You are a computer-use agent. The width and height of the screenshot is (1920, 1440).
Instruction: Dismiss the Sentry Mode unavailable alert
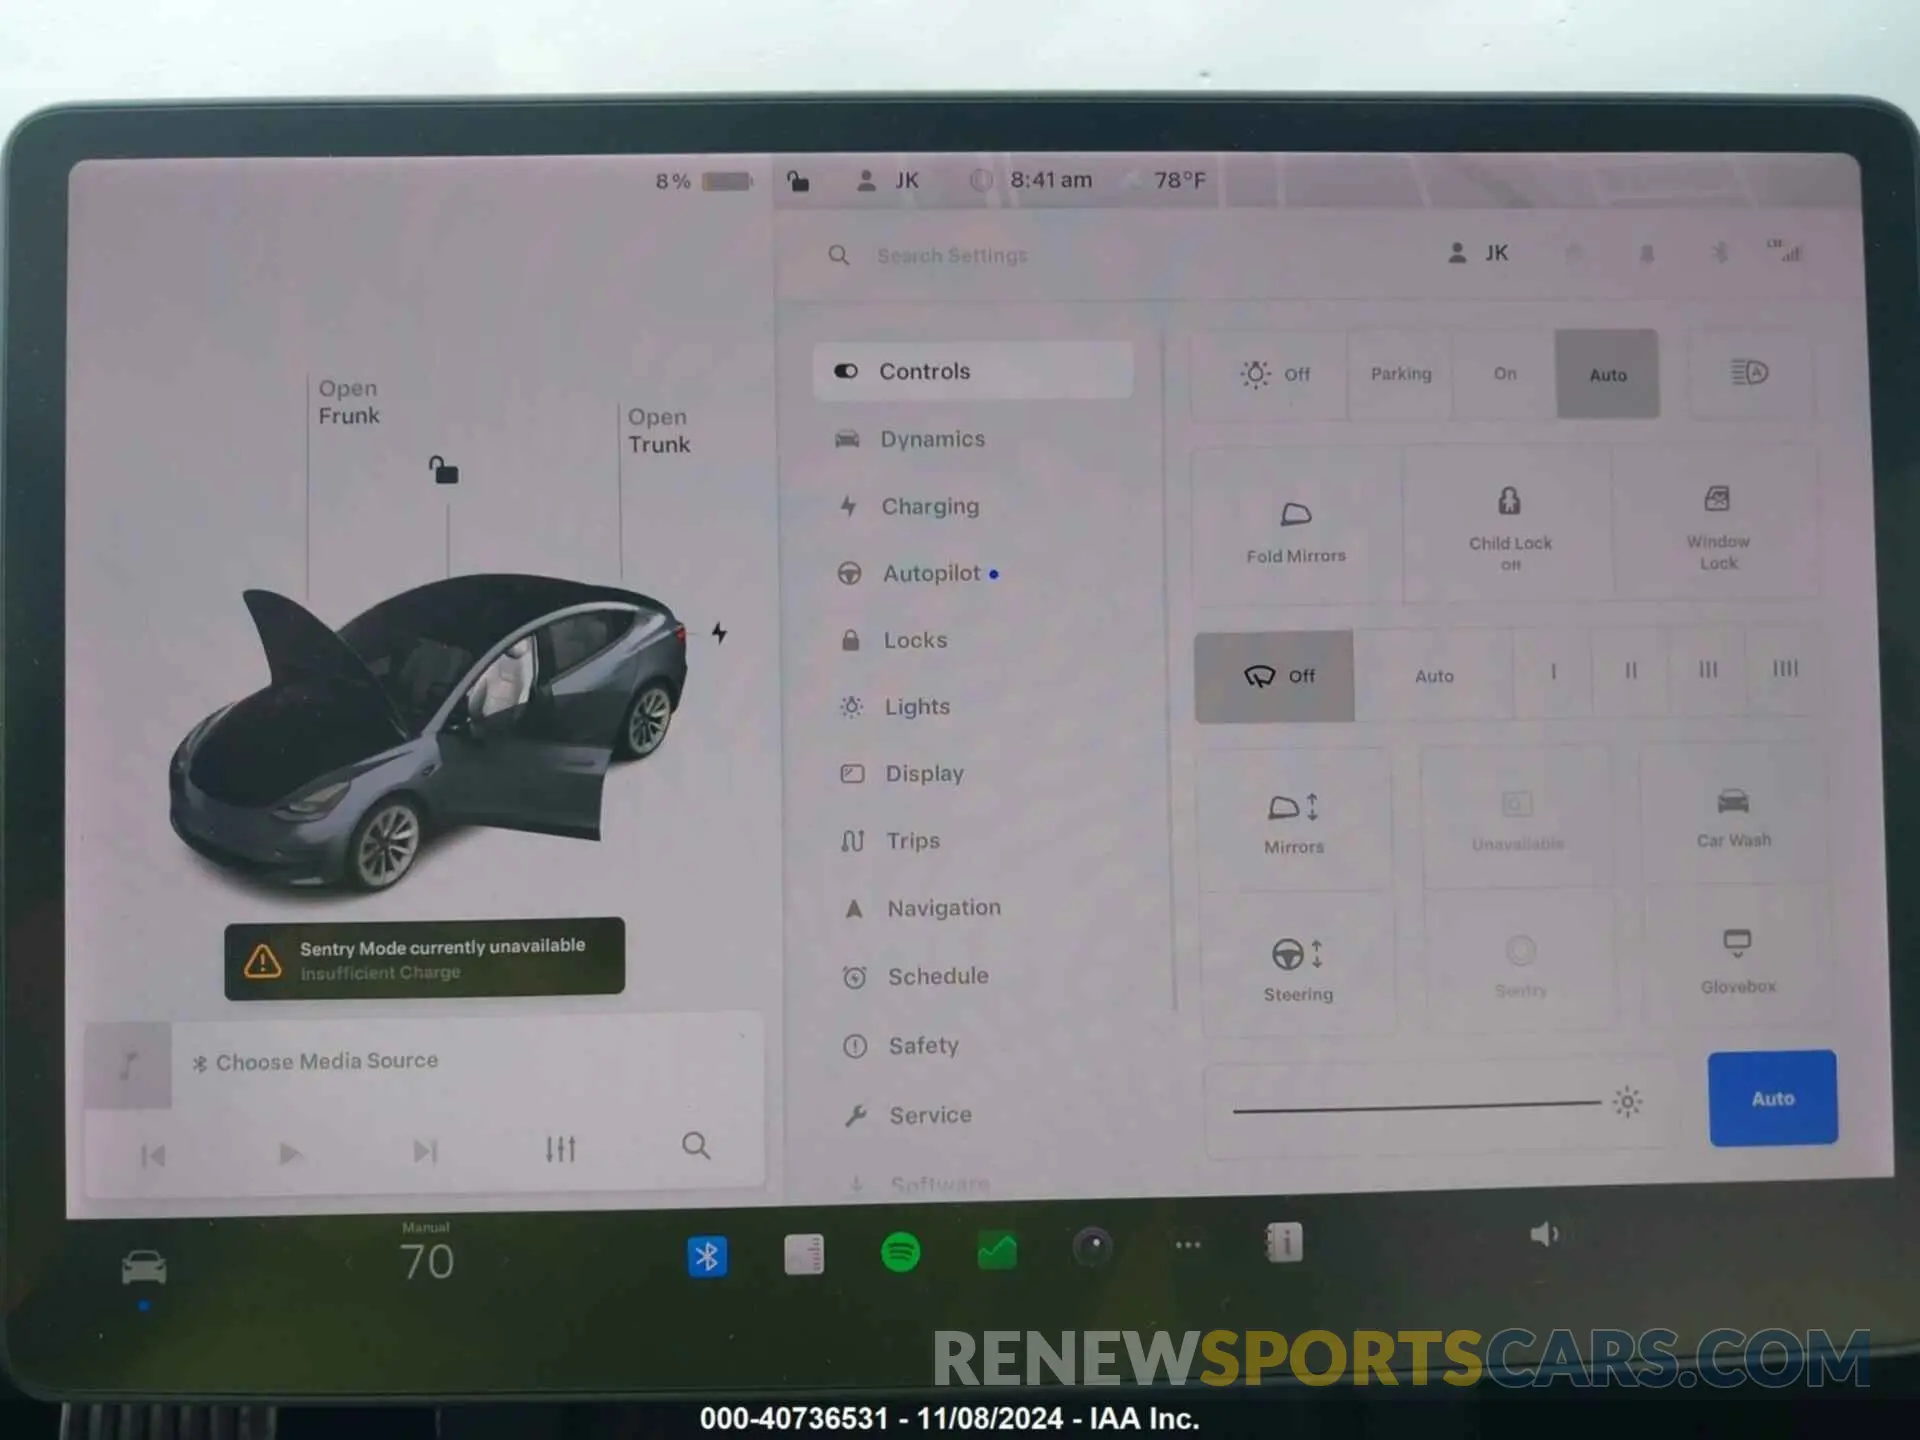click(x=425, y=958)
